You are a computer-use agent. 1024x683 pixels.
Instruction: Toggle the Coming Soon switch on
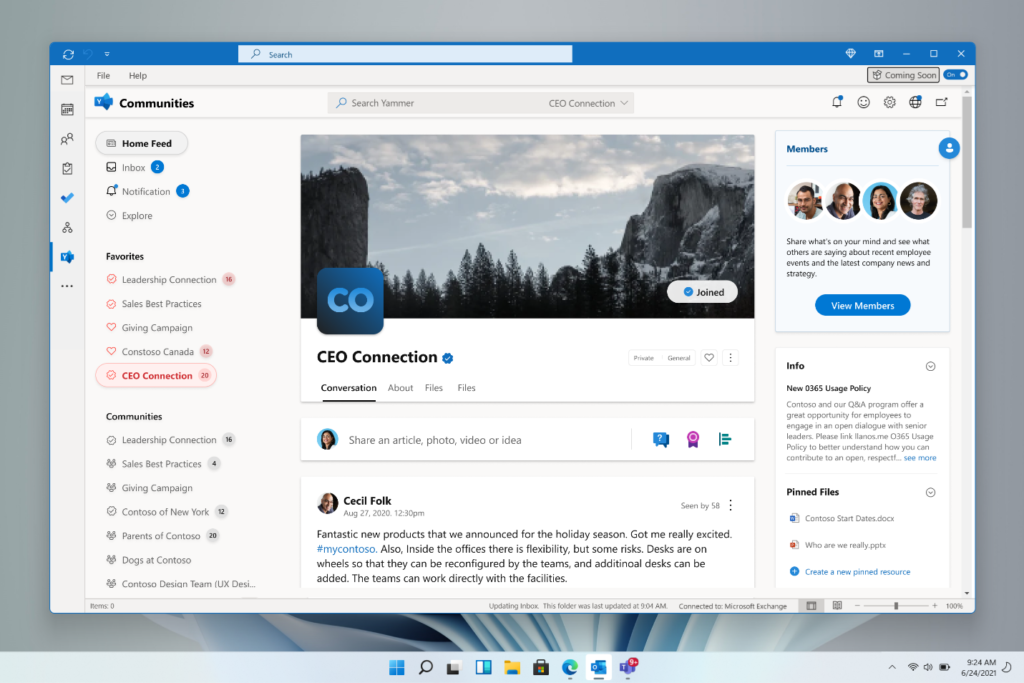tap(956, 74)
